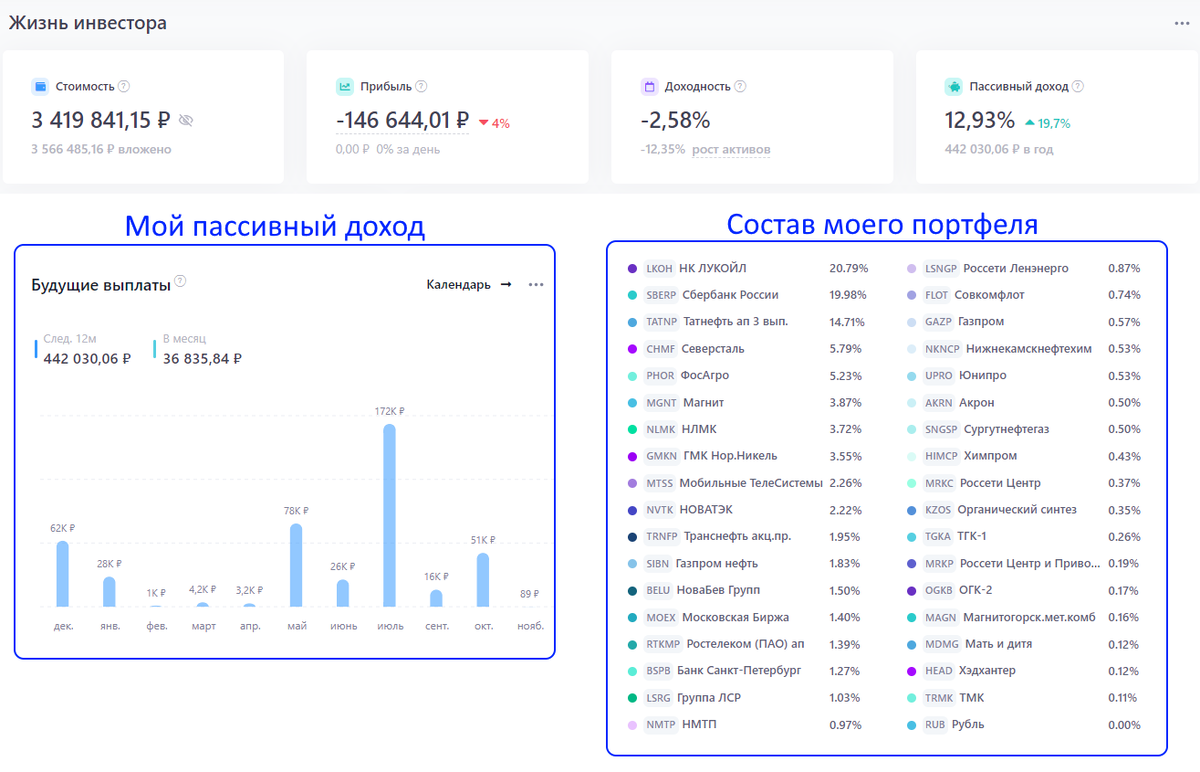This screenshot has height=772, width=1200.
Task: Click the LKOH ticker badge
Action: [x=660, y=269]
